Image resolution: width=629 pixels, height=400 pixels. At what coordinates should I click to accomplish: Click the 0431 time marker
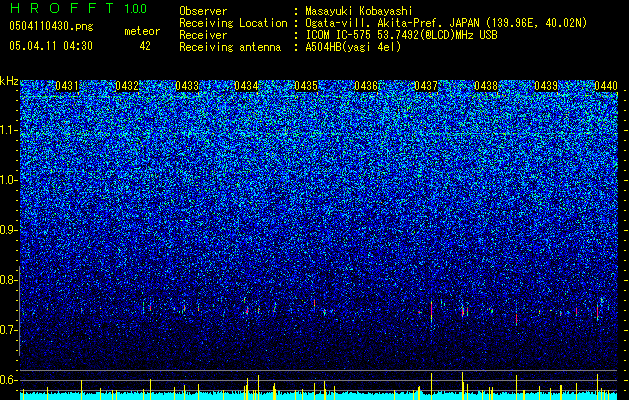67,86
